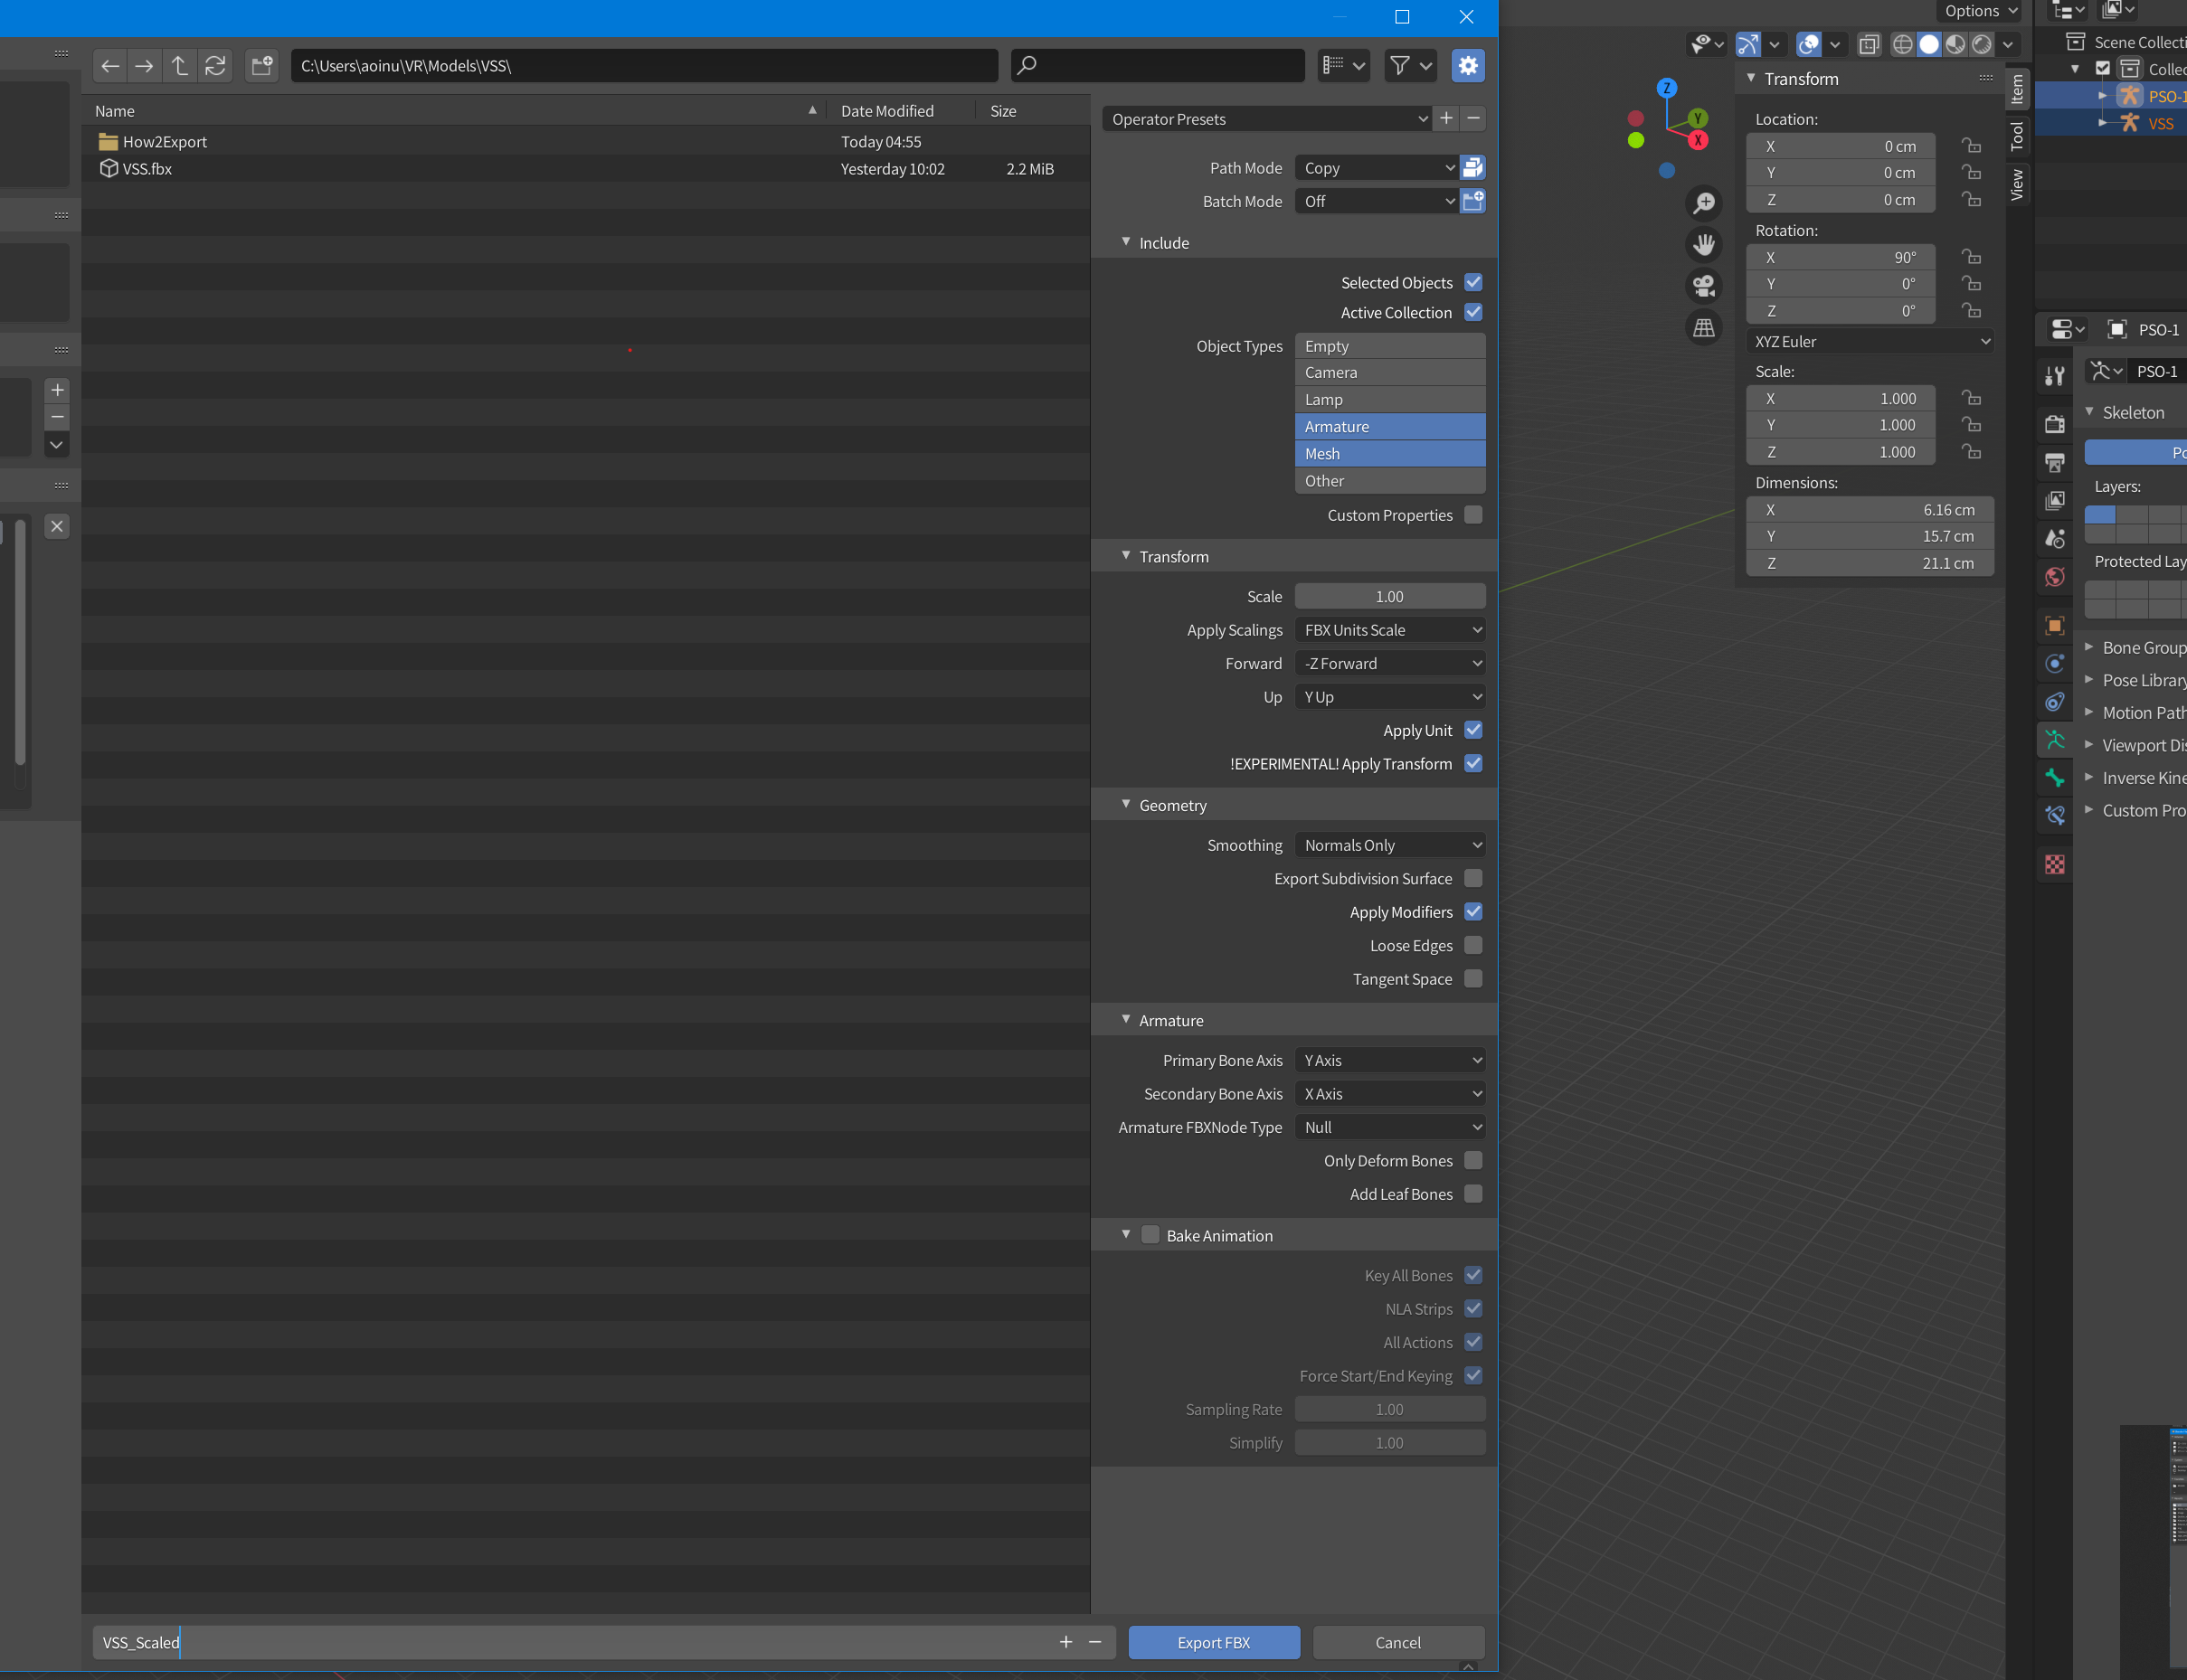Click the Scale value slider field
This screenshot has width=2187, height=1680.
[1389, 597]
